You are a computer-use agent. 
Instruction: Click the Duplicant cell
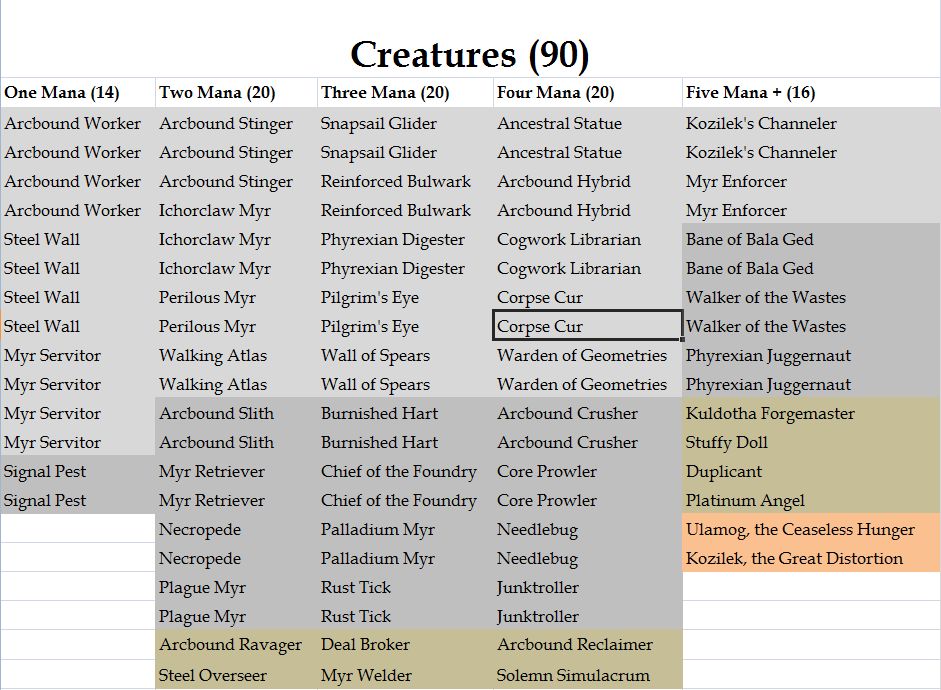point(811,471)
